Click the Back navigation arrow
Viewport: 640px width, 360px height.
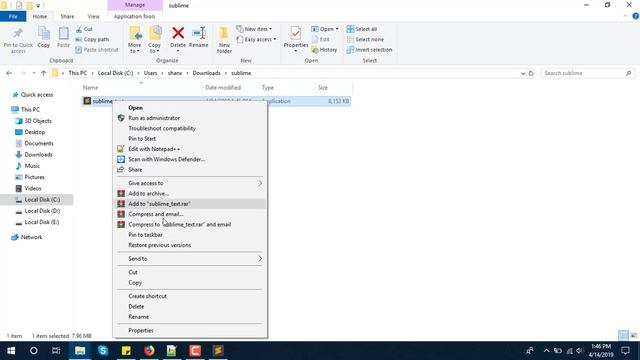[9, 73]
